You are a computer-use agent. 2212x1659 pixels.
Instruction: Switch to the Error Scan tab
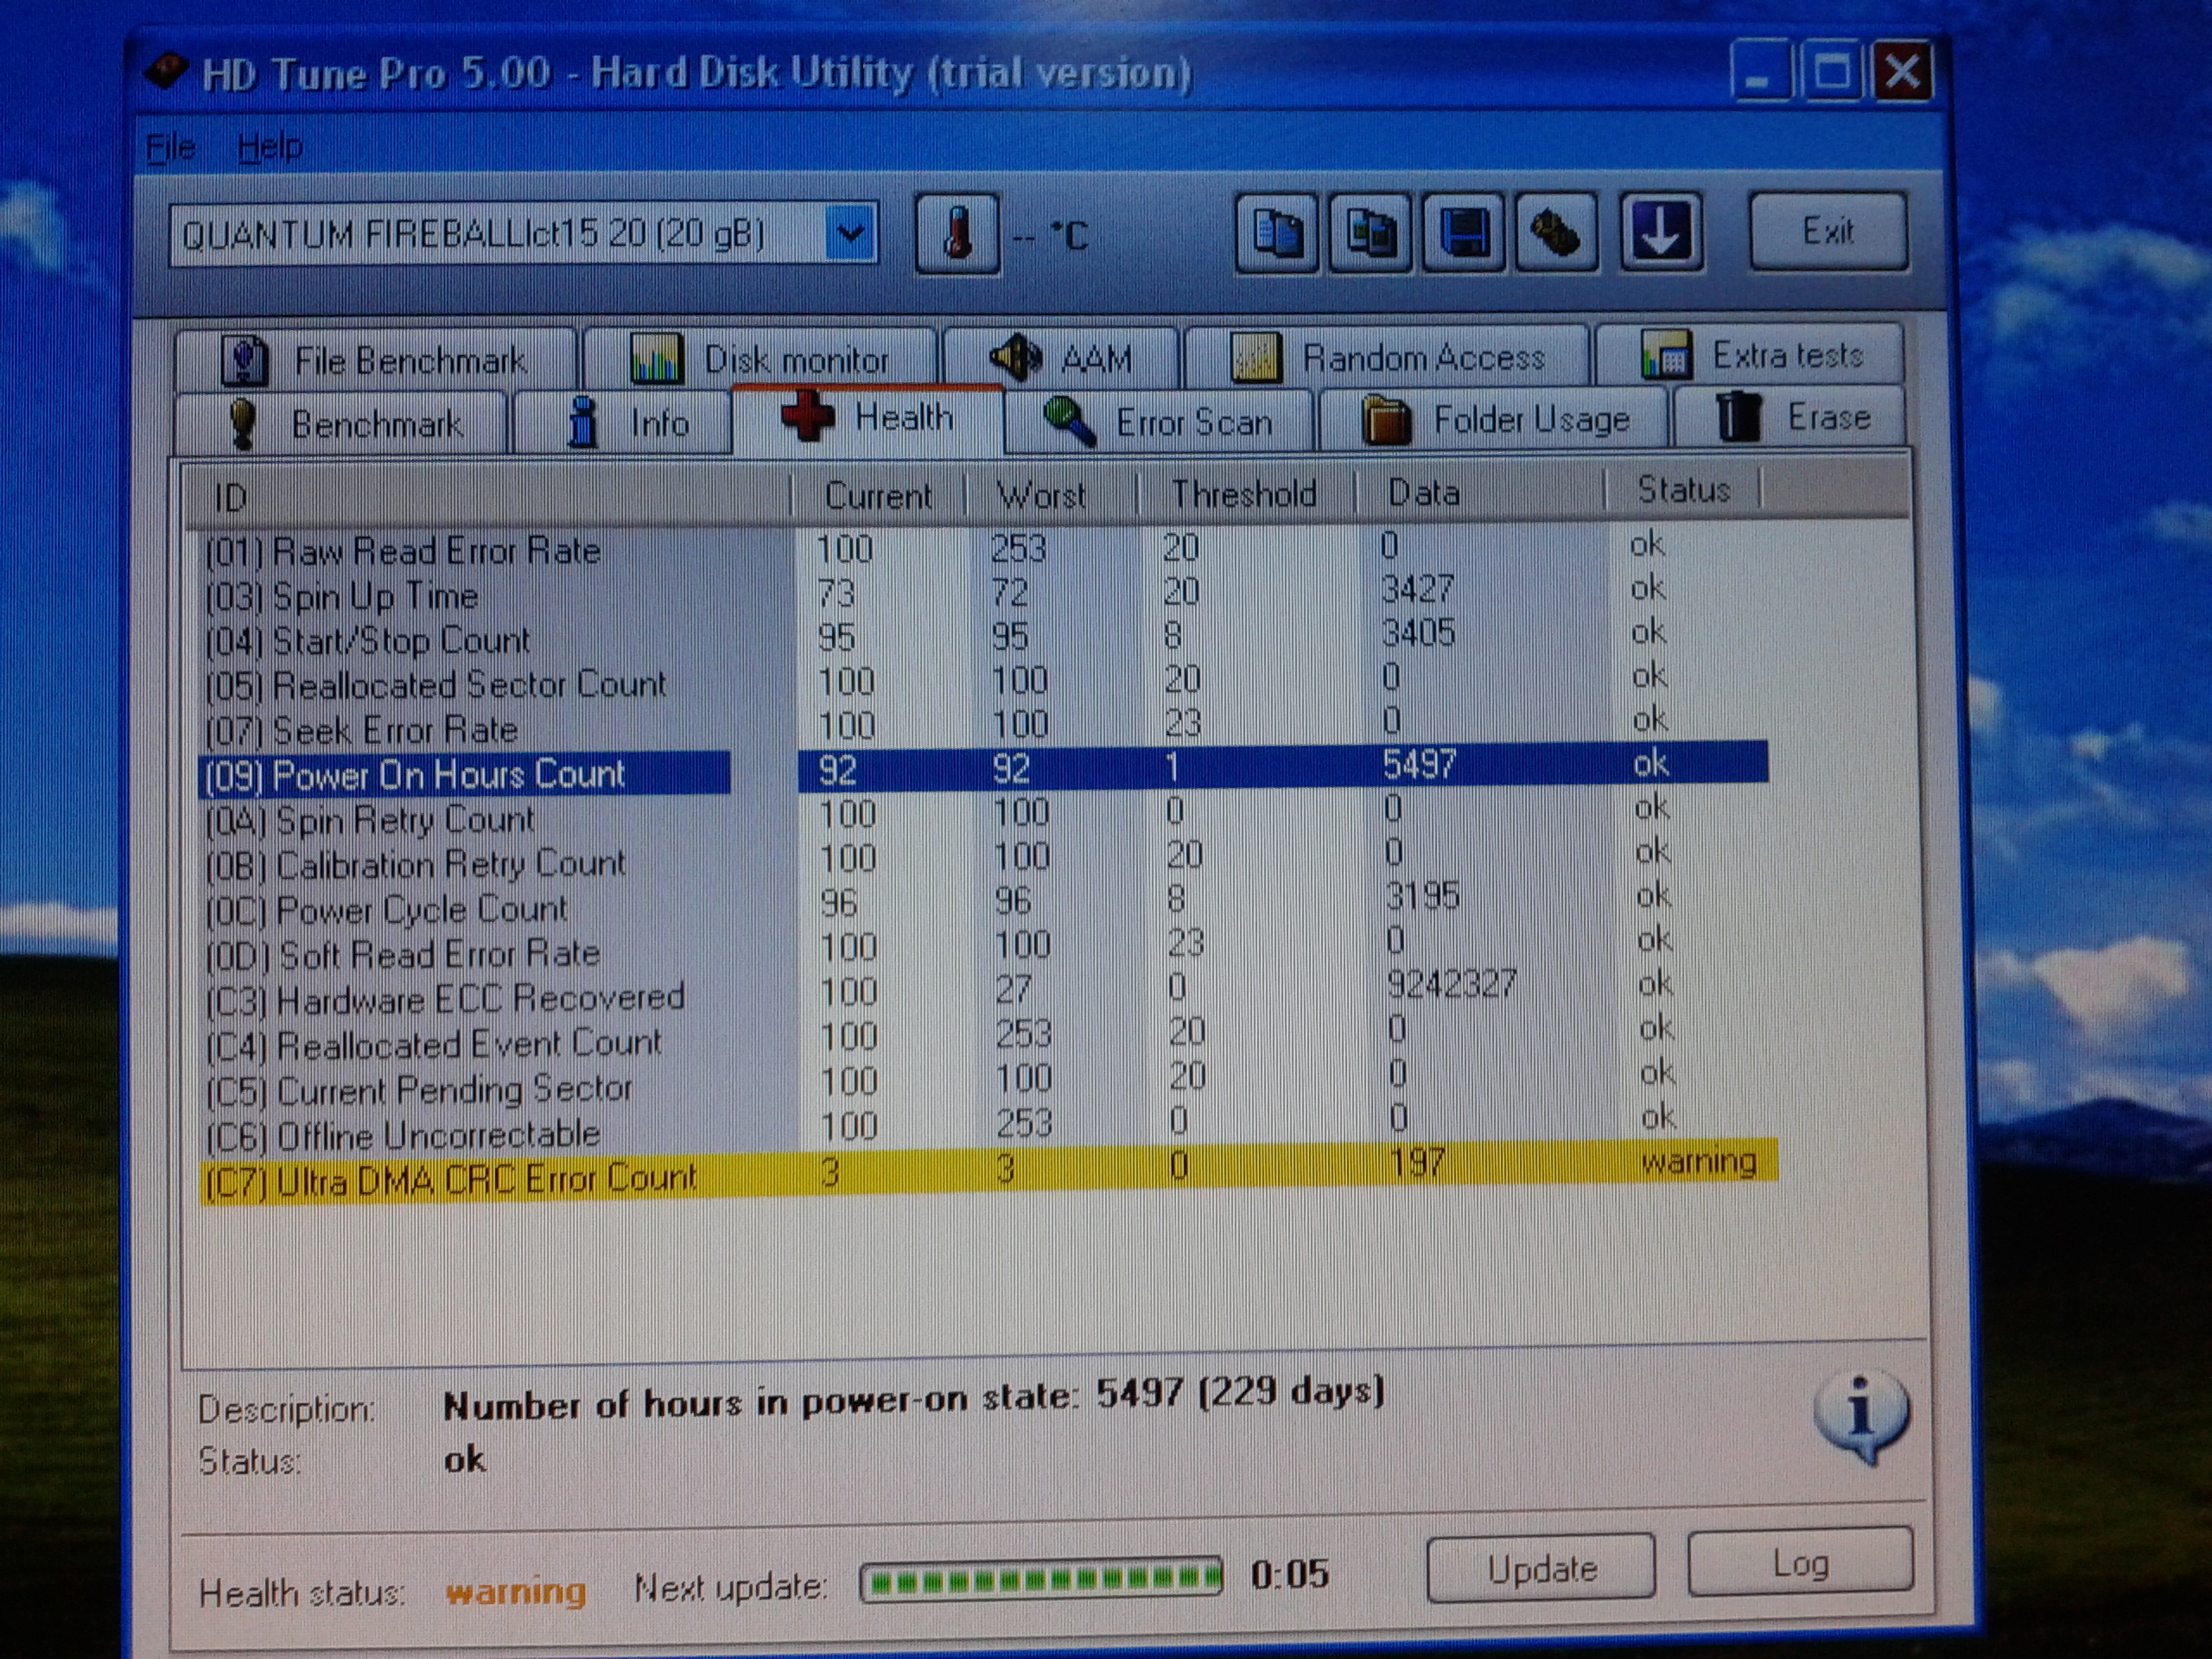1158,421
